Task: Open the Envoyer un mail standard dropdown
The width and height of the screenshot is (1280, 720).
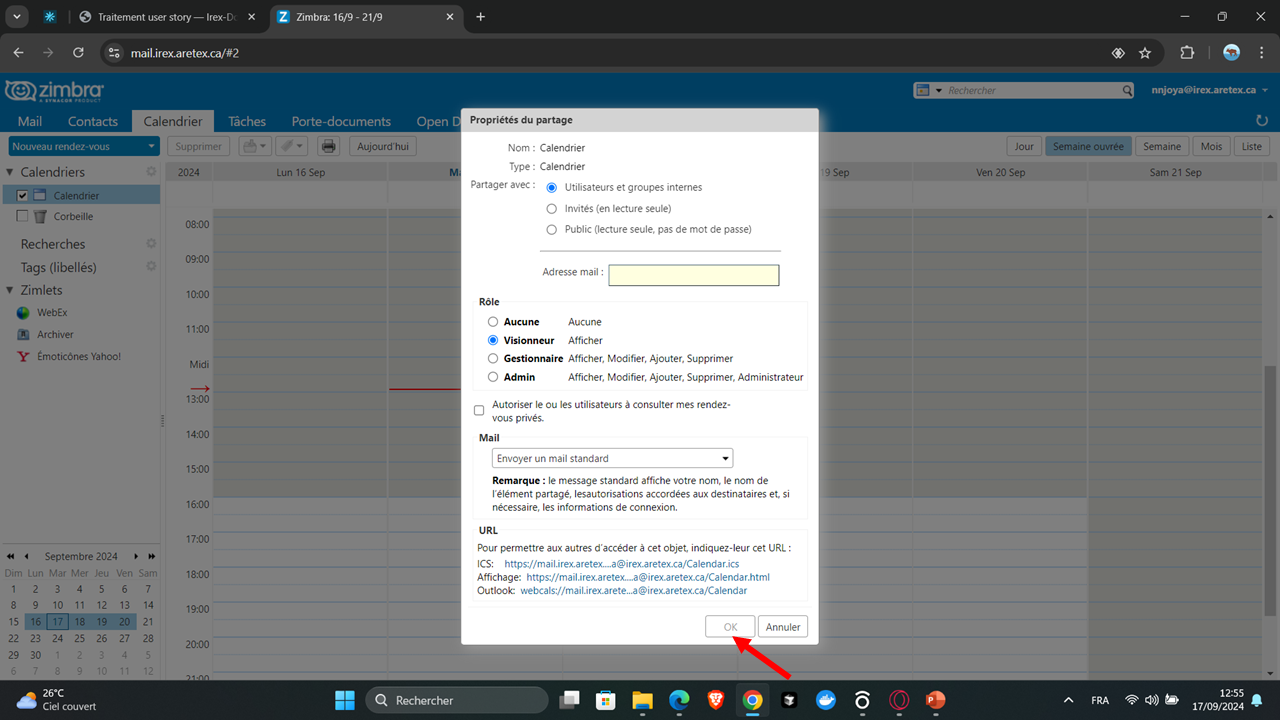Action: 612,458
